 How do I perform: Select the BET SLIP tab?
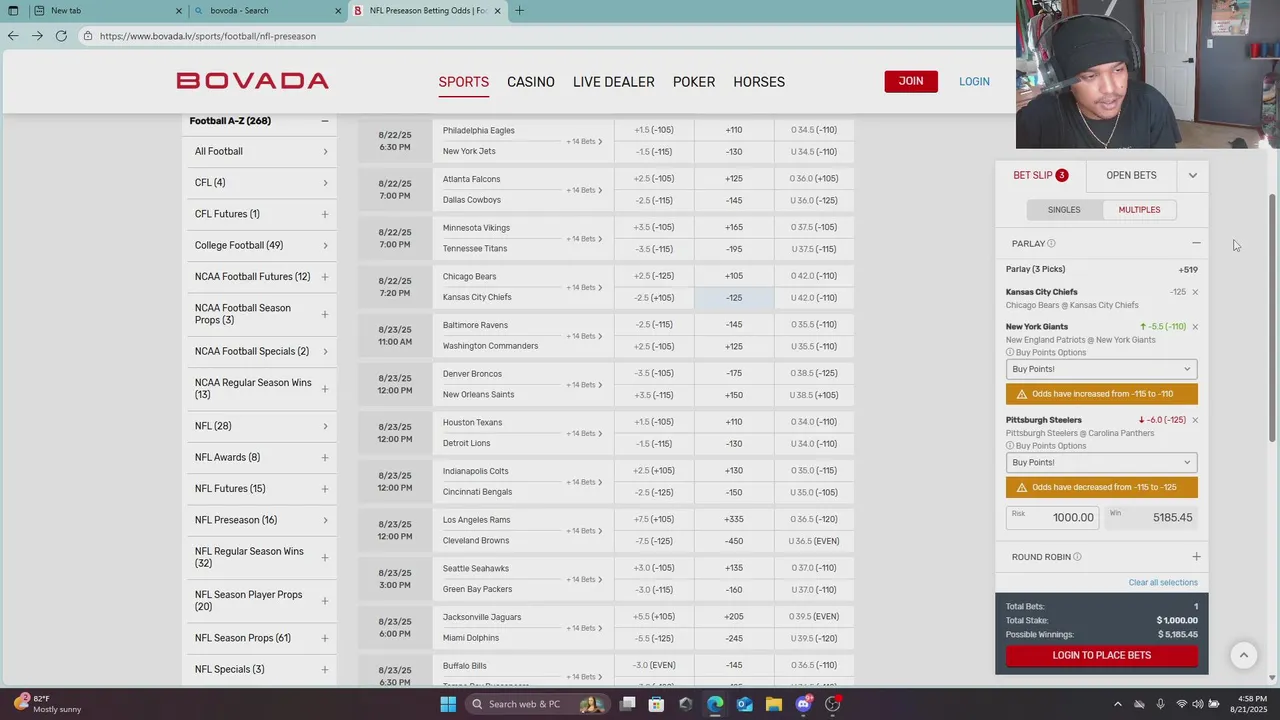pyautogui.click(x=1040, y=175)
